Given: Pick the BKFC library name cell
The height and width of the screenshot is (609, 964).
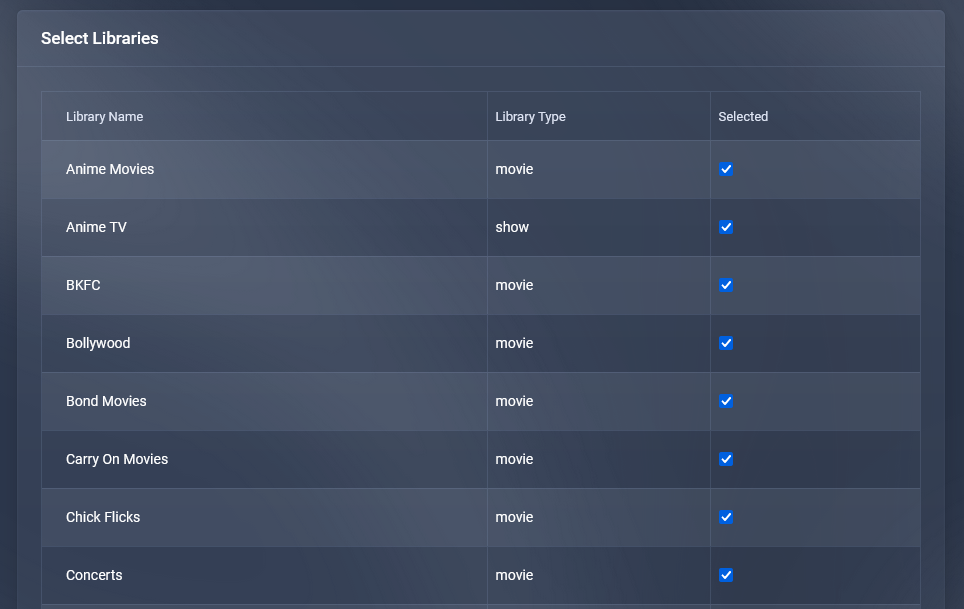Looking at the screenshot, I should (83, 285).
